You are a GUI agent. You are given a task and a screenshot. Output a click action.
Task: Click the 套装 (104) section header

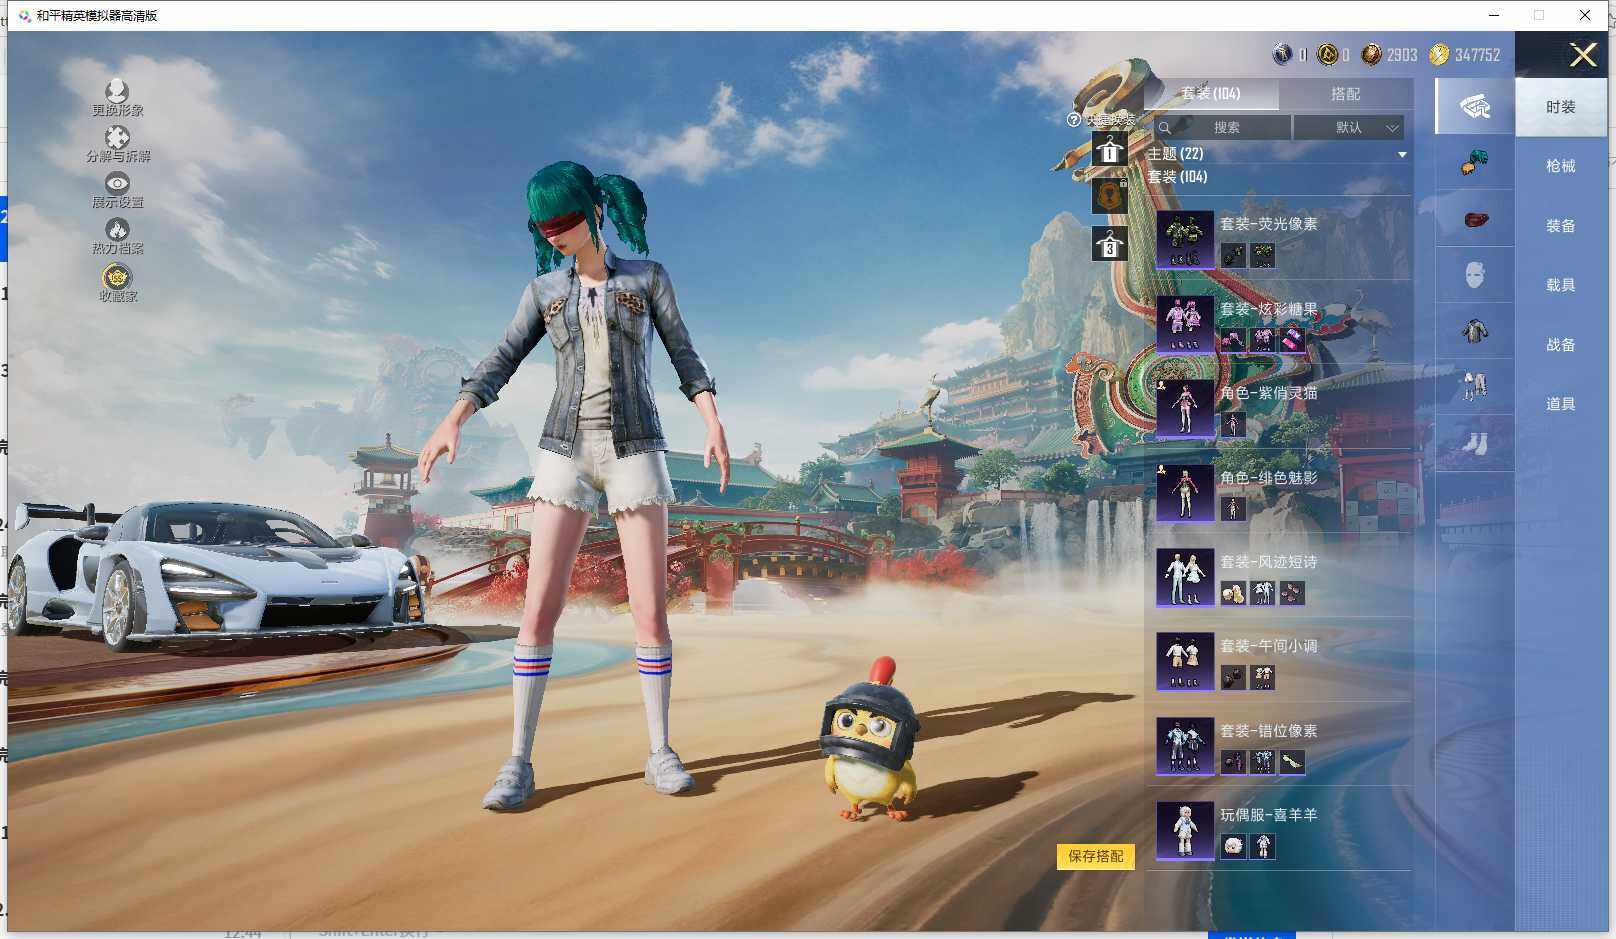click(x=1177, y=177)
